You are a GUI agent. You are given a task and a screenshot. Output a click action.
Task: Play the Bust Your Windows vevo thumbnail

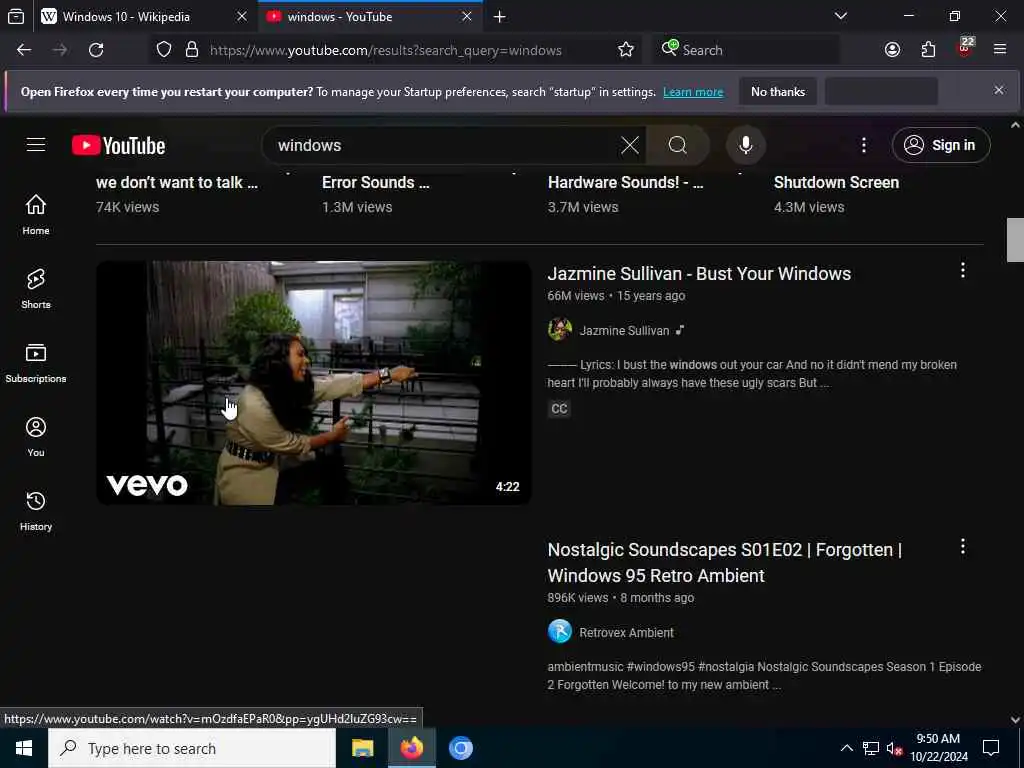coord(313,383)
